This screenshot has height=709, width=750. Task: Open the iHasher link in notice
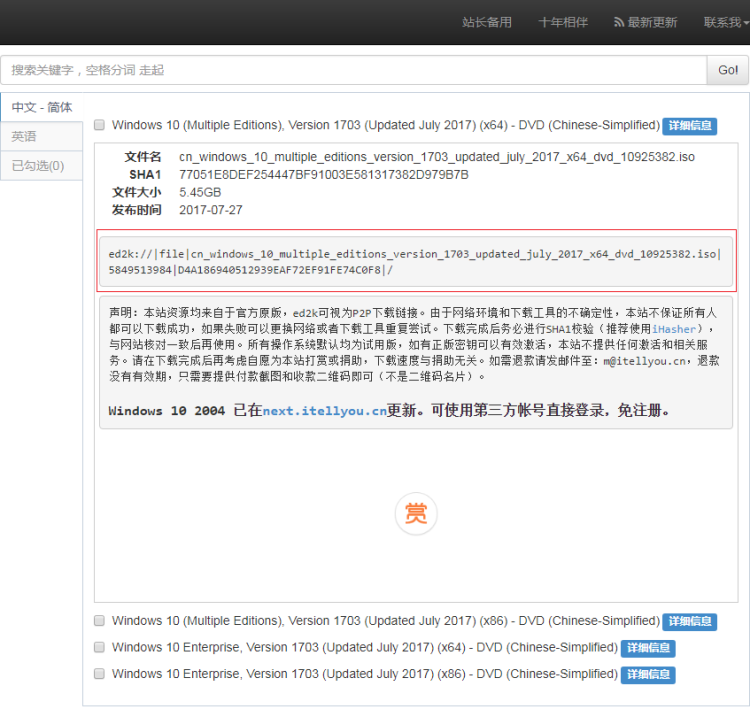click(x=673, y=329)
